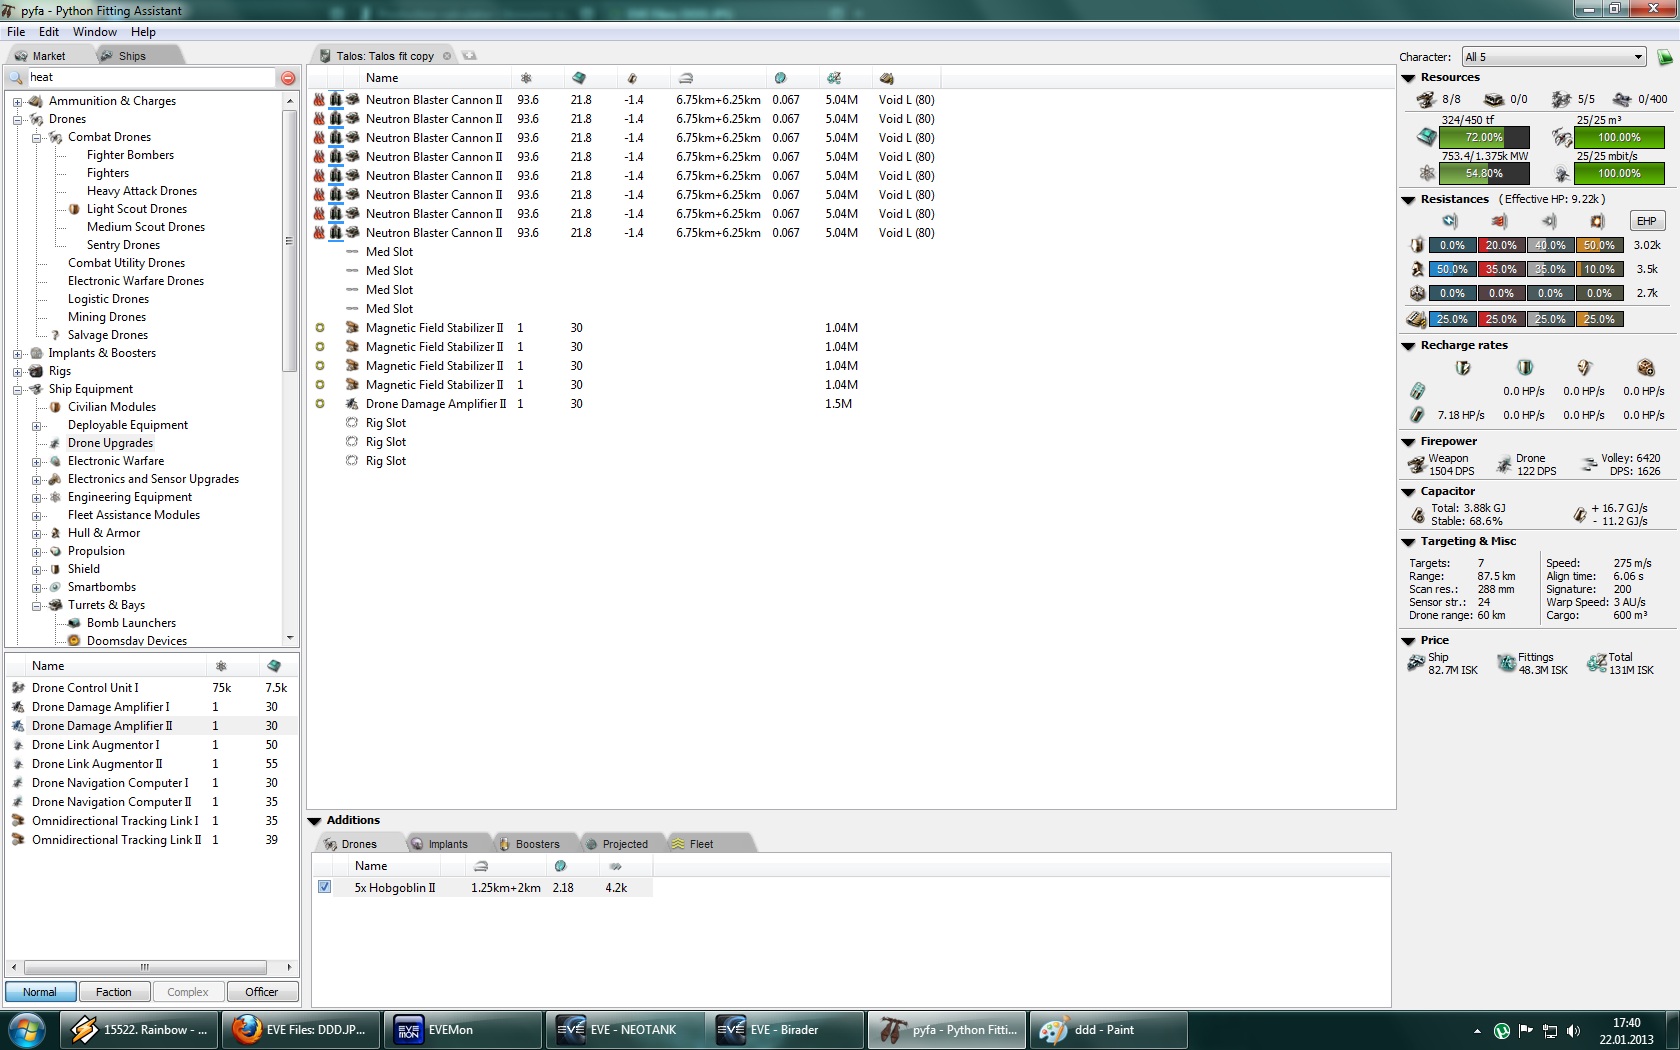Collapse the Firepower section

point(1408,442)
